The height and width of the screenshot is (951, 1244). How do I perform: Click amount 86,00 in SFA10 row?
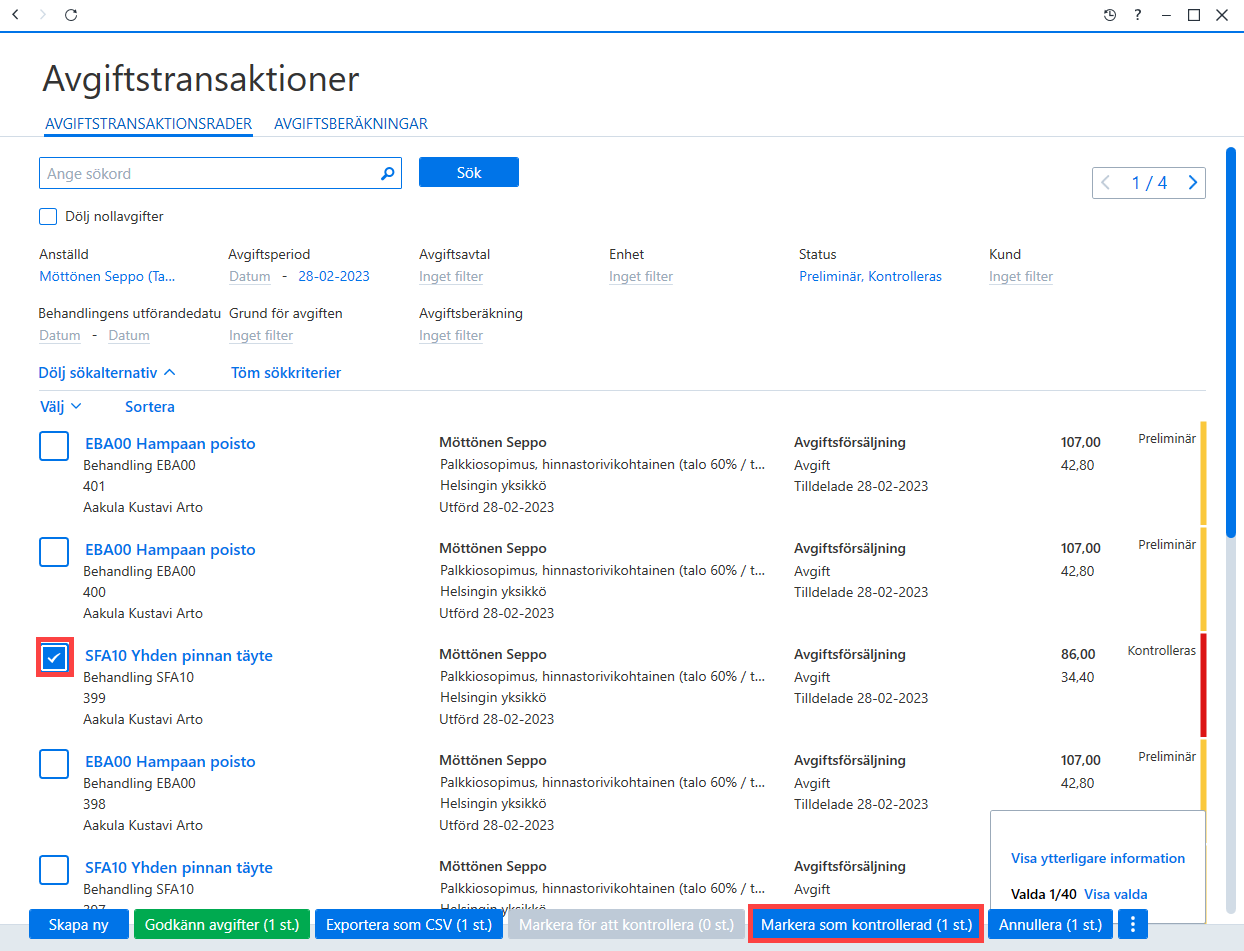coord(1078,654)
